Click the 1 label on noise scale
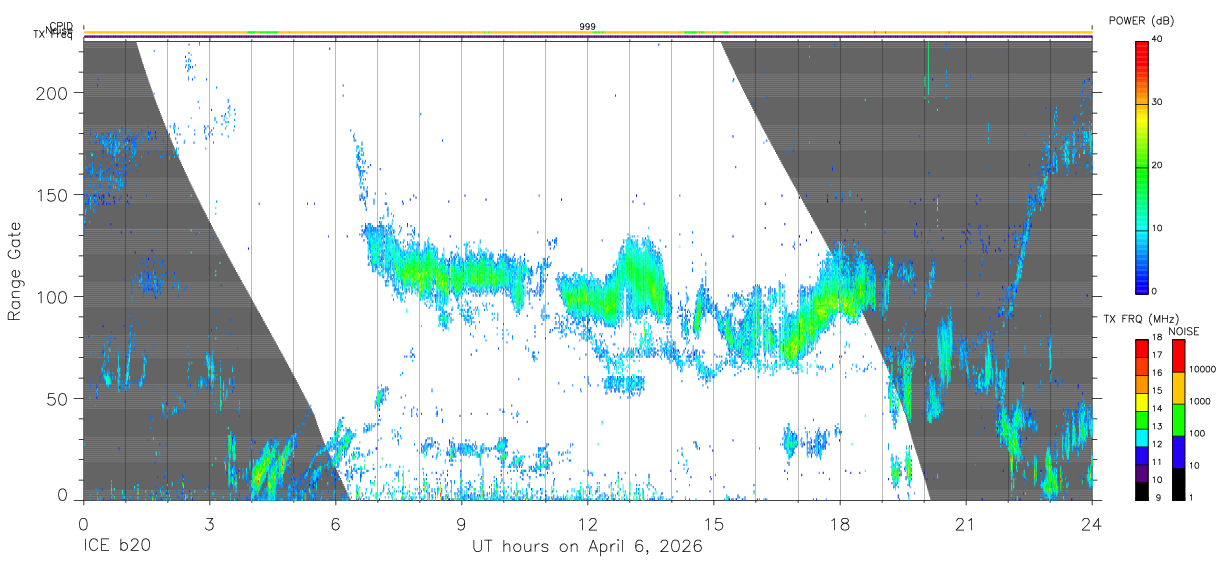Screen dimensions: 1228x567 point(1189,497)
